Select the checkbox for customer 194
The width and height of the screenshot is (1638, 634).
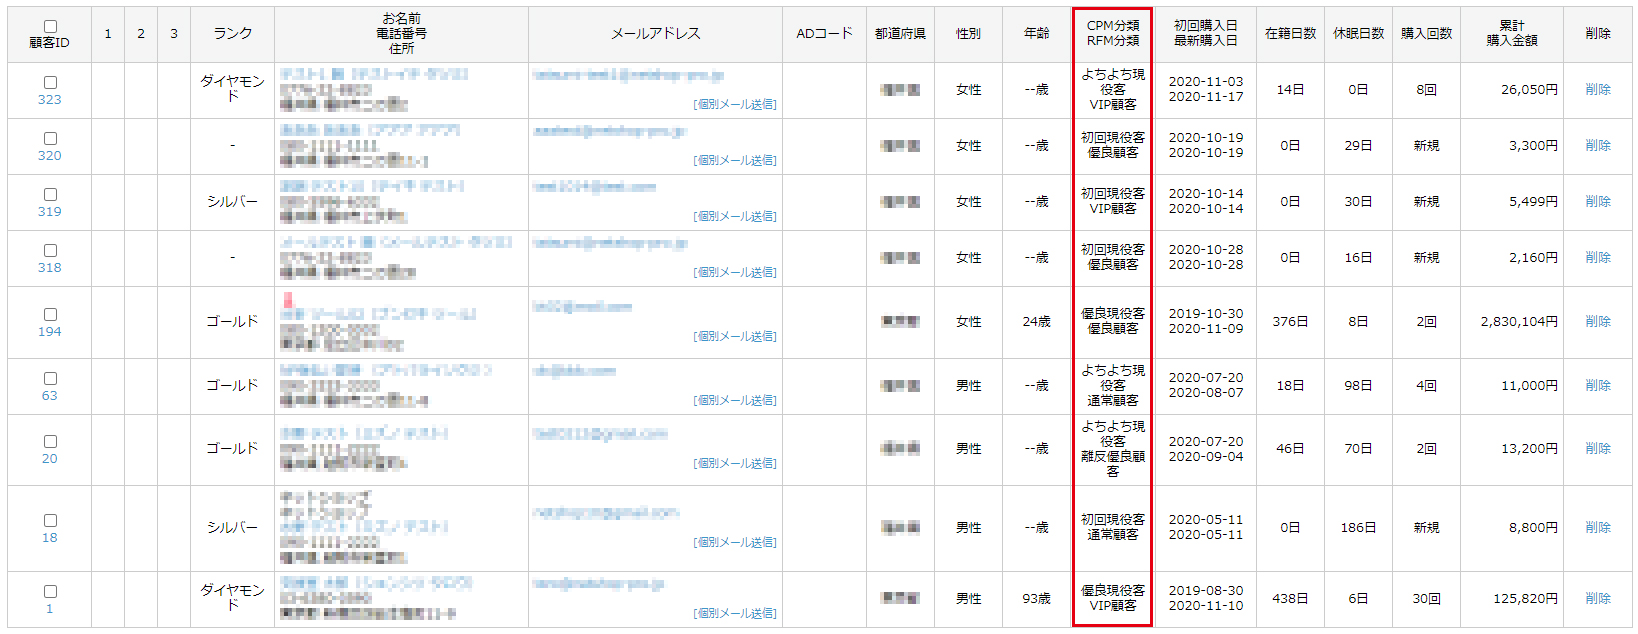click(x=50, y=314)
